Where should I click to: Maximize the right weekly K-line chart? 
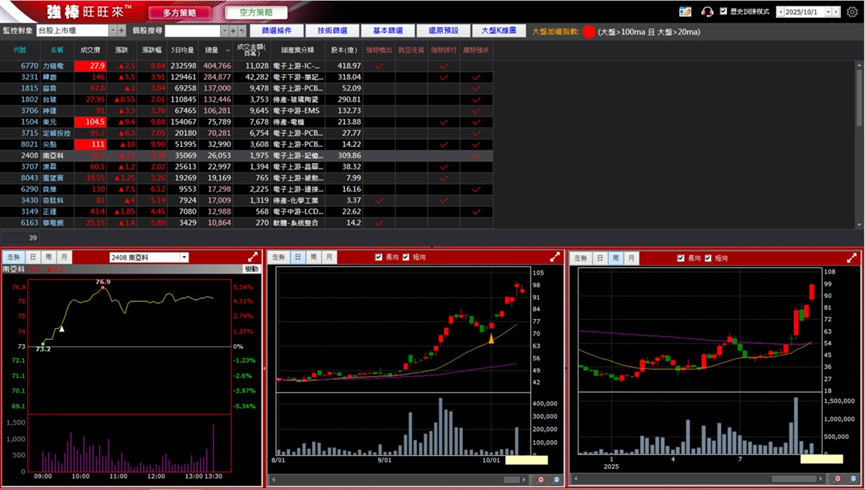[x=852, y=258]
